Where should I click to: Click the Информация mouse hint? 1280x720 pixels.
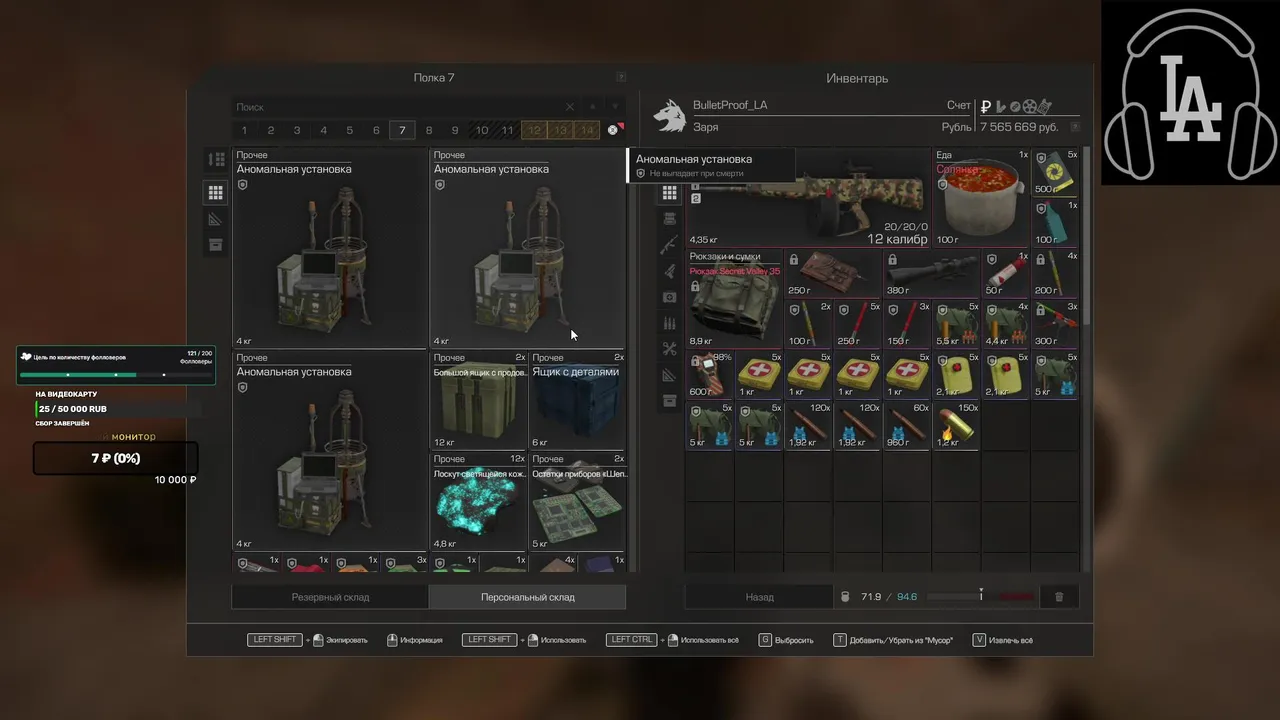pos(414,640)
